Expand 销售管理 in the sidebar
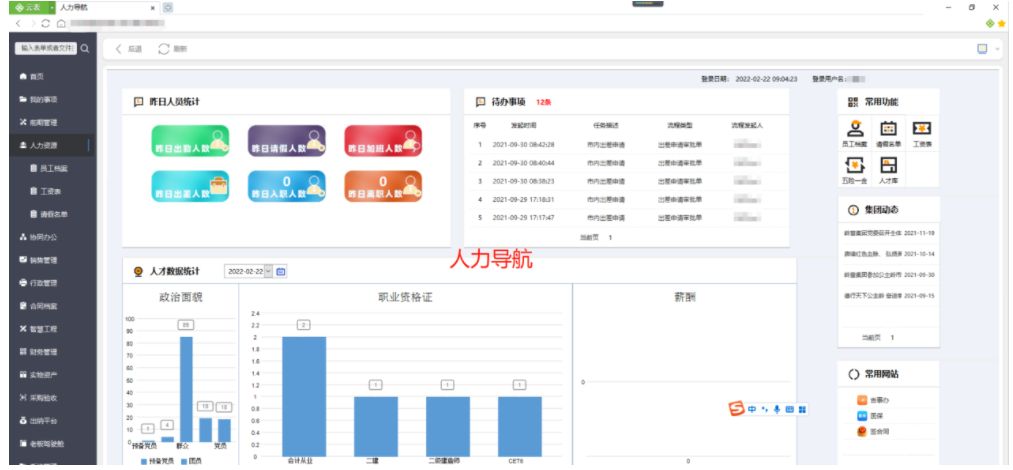 pos(39,260)
